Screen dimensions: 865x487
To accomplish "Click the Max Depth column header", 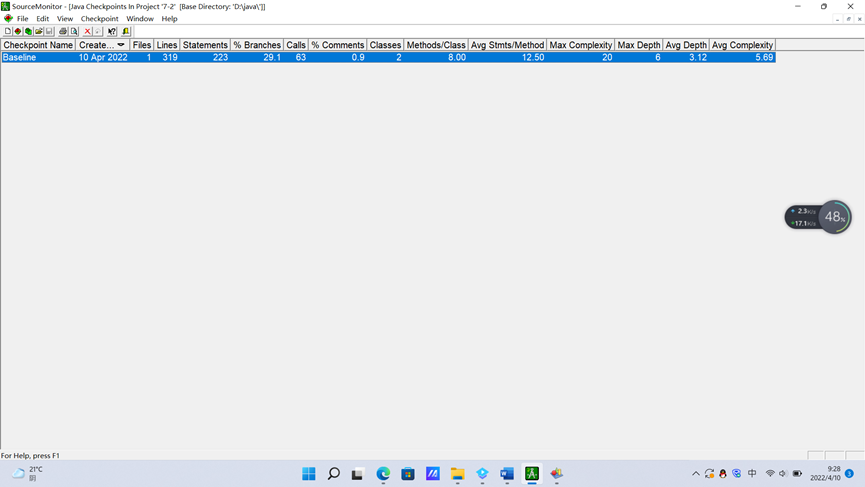I will [x=639, y=45].
